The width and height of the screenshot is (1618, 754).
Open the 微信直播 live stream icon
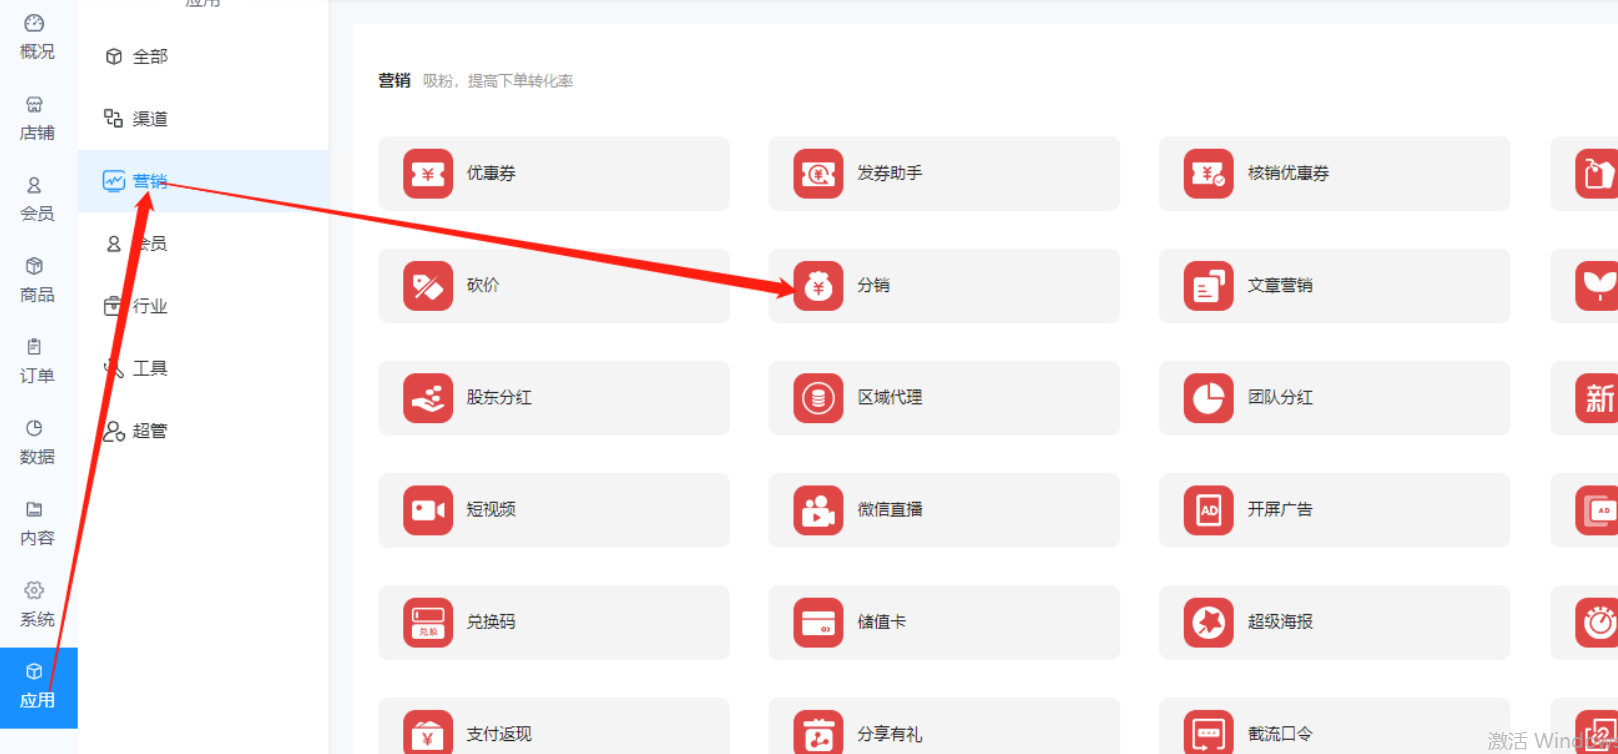pos(818,510)
